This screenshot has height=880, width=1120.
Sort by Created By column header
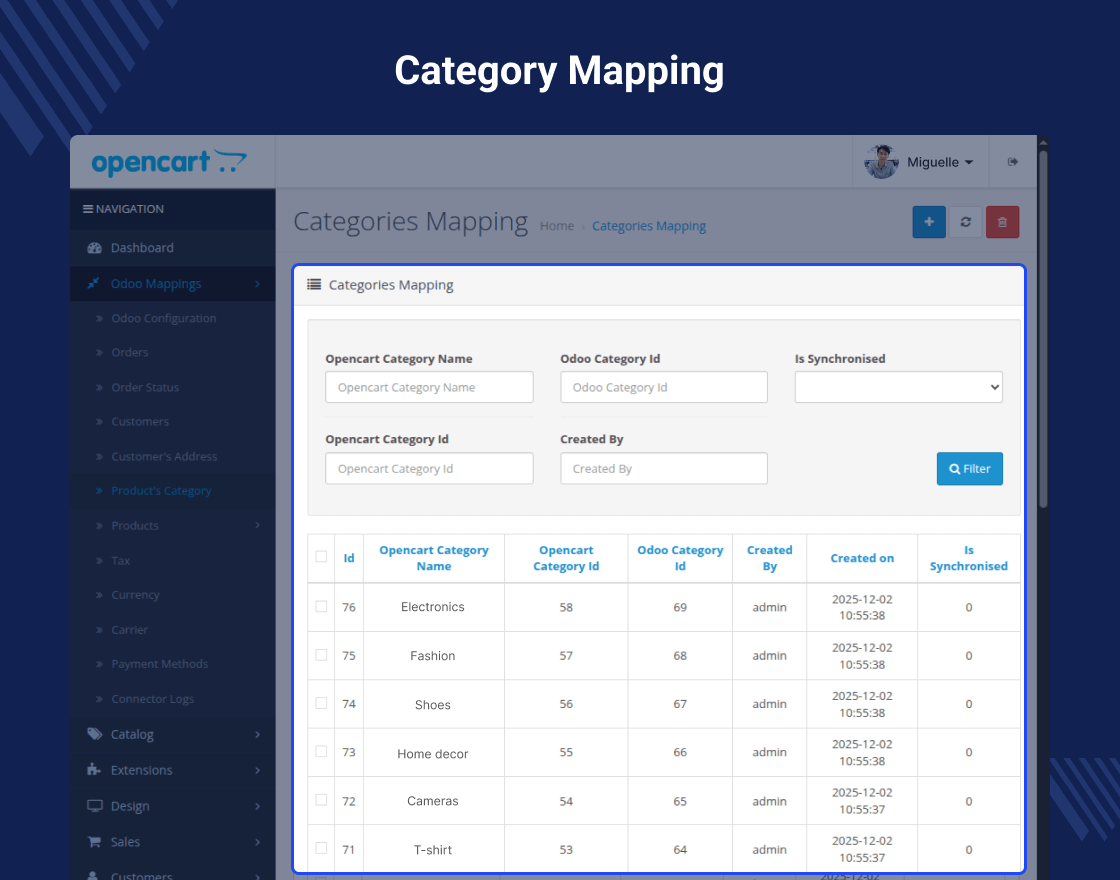point(769,558)
